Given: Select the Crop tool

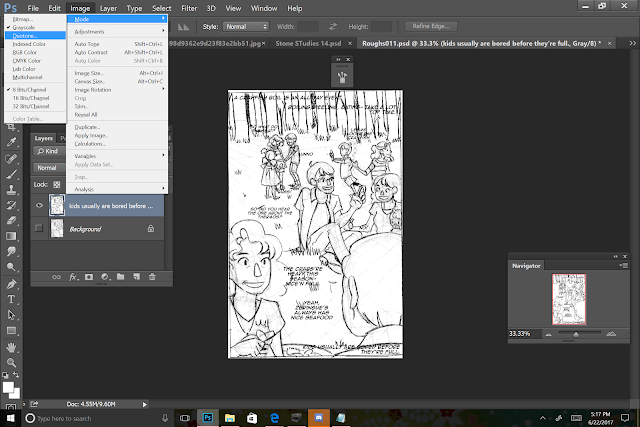Looking at the screenshot, I should pyautogui.click(x=11, y=127).
